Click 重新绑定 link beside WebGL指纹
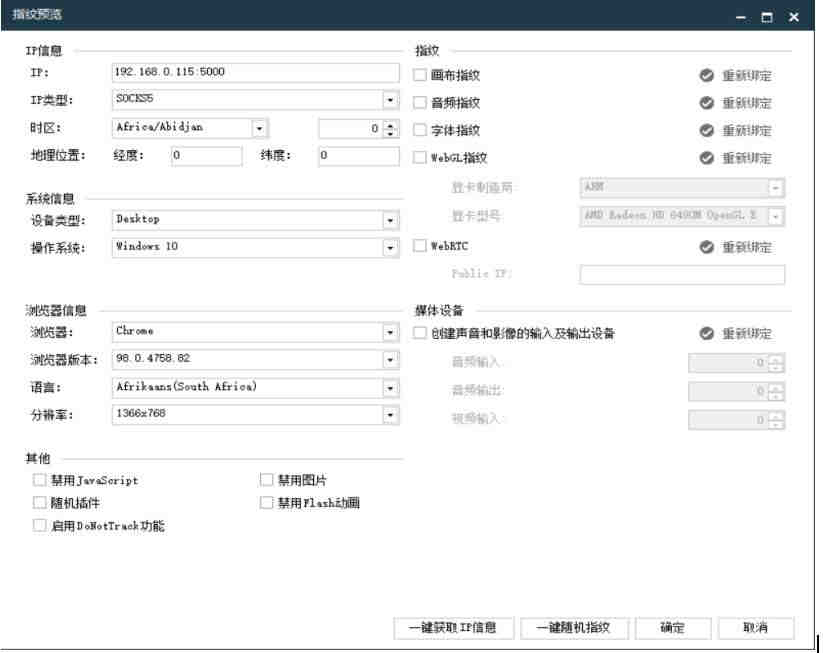This screenshot has width=823, height=653. coord(746,157)
